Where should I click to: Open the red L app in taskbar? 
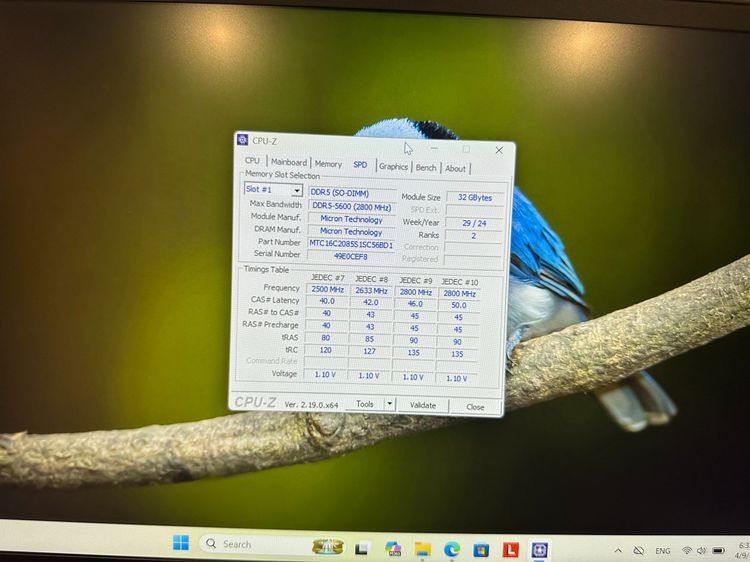510,550
